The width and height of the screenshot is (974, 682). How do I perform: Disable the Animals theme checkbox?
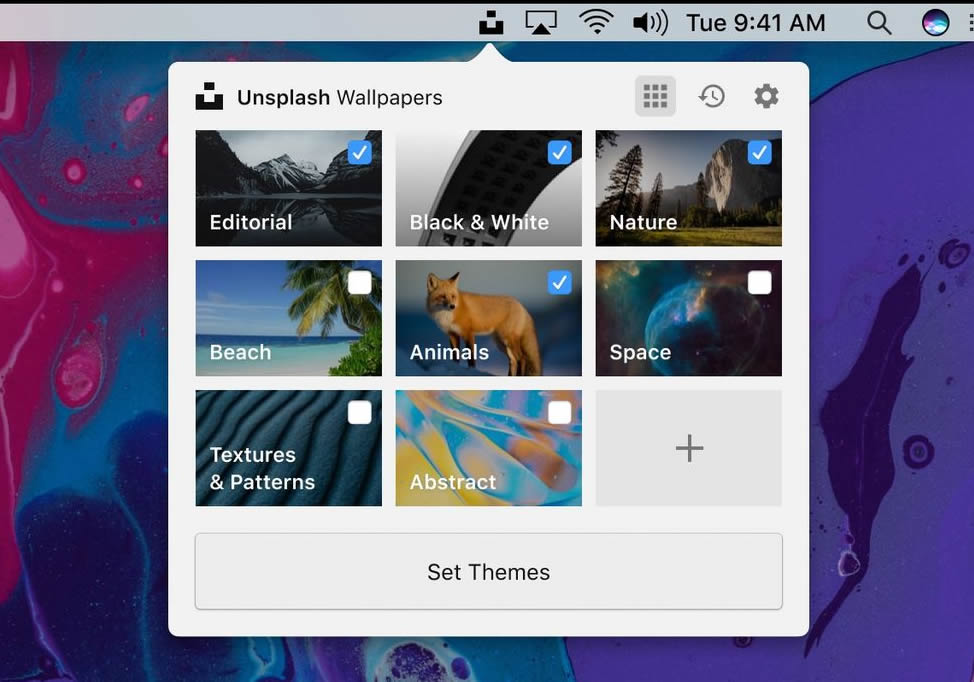coord(560,283)
